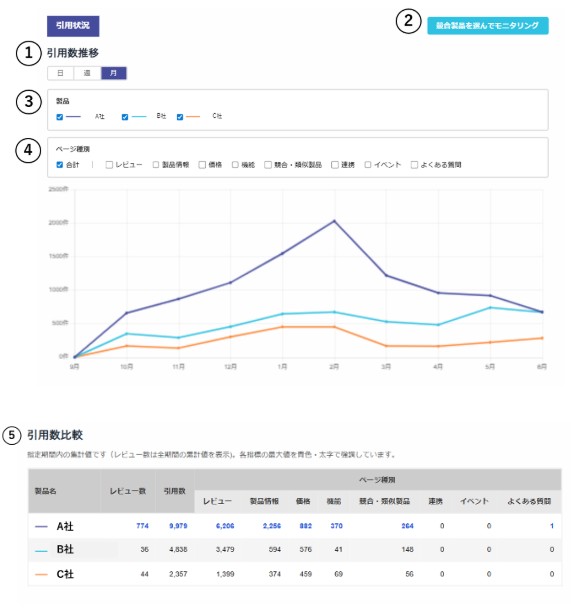The width and height of the screenshot is (571, 610).
Task: Enable the よくある質問 checkbox
Action: pos(414,165)
